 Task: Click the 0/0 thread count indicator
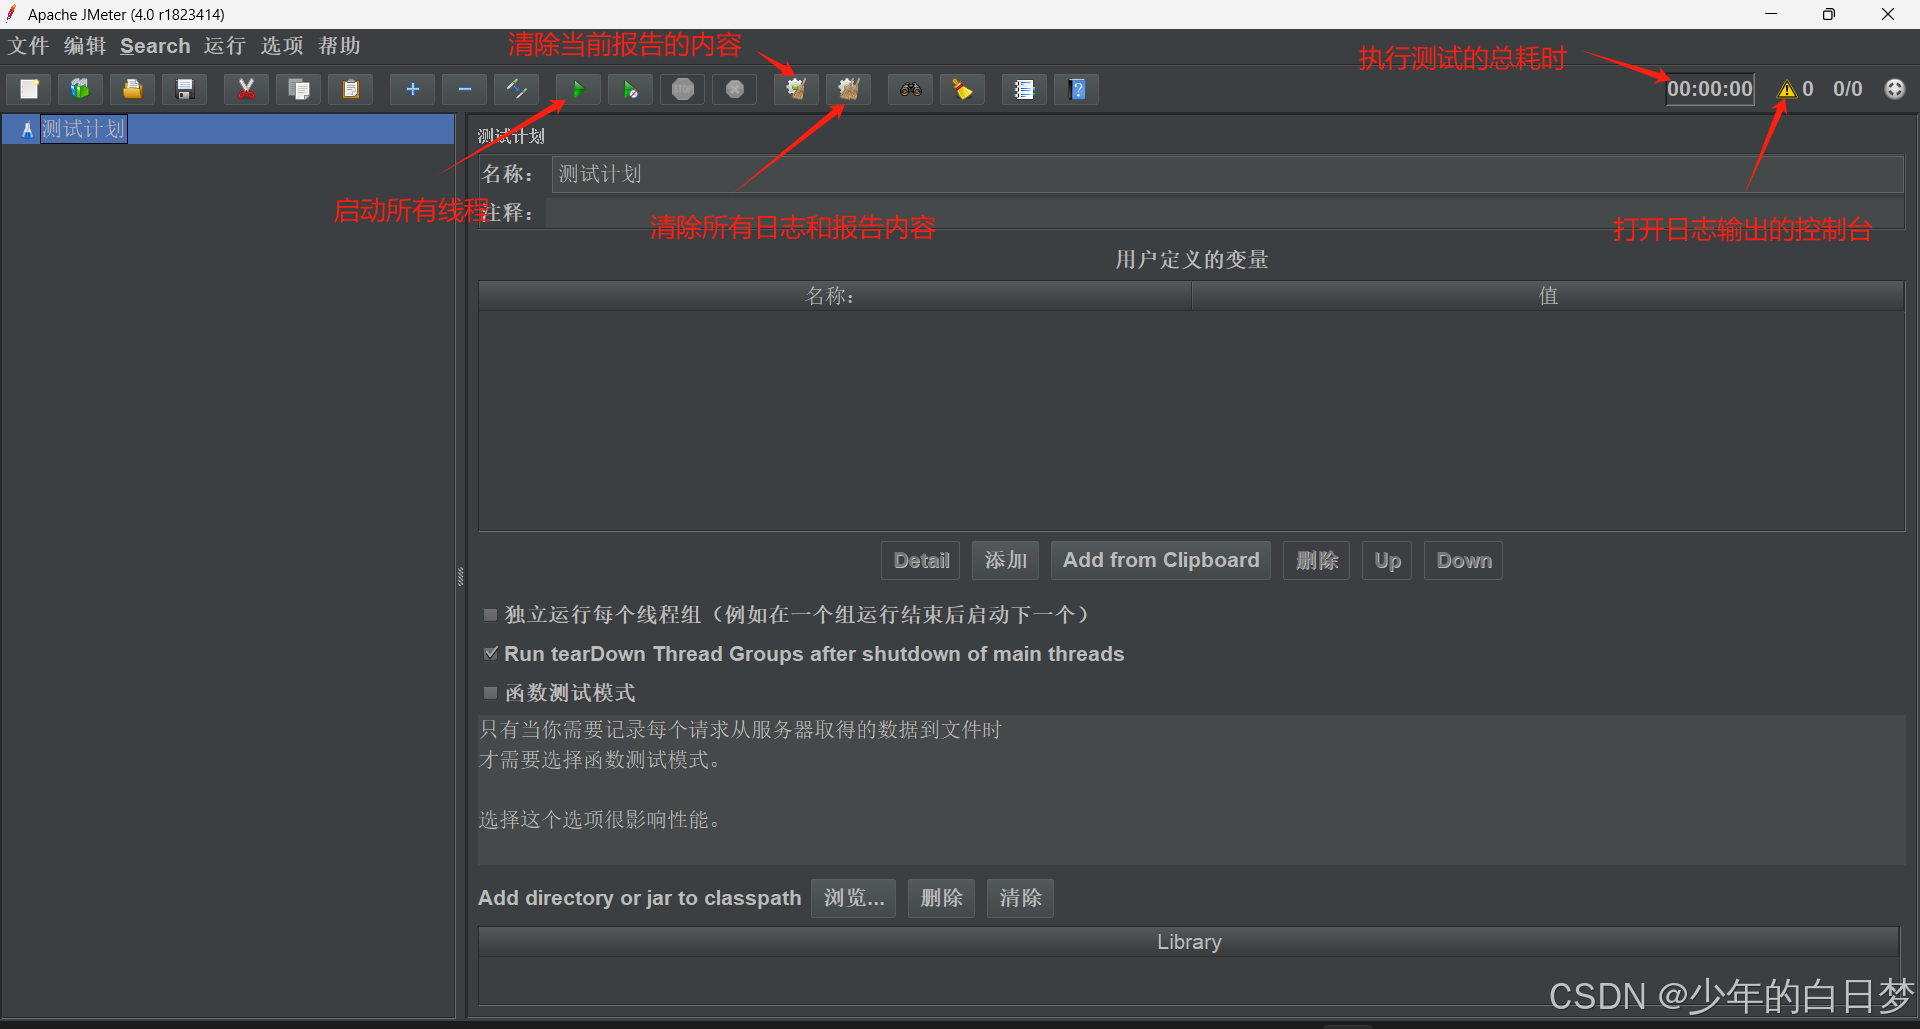tap(1848, 89)
